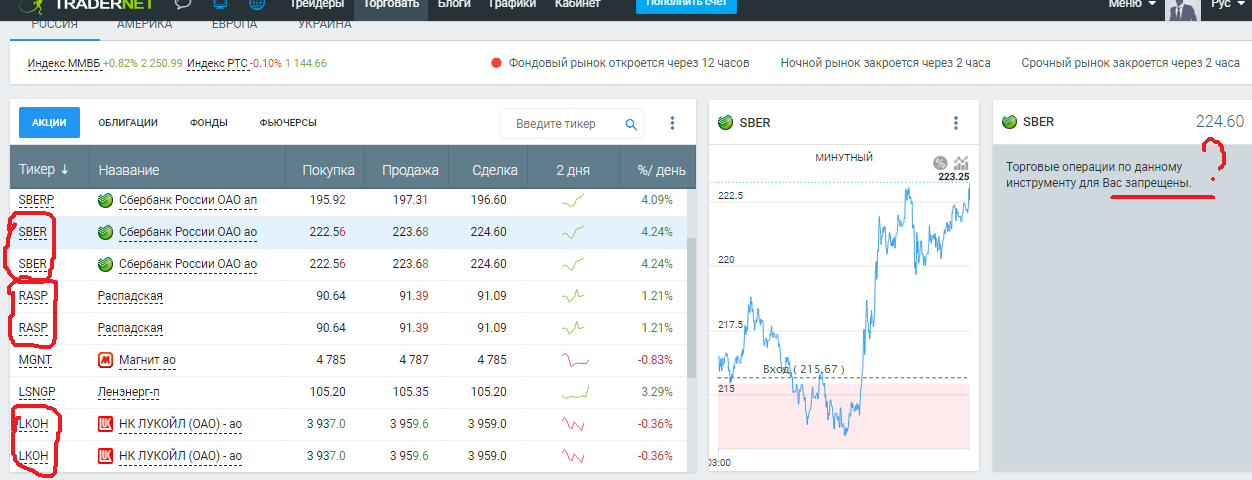Click the Sberbank logo in SBERP row
The width and height of the screenshot is (1252, 480).
105,200
